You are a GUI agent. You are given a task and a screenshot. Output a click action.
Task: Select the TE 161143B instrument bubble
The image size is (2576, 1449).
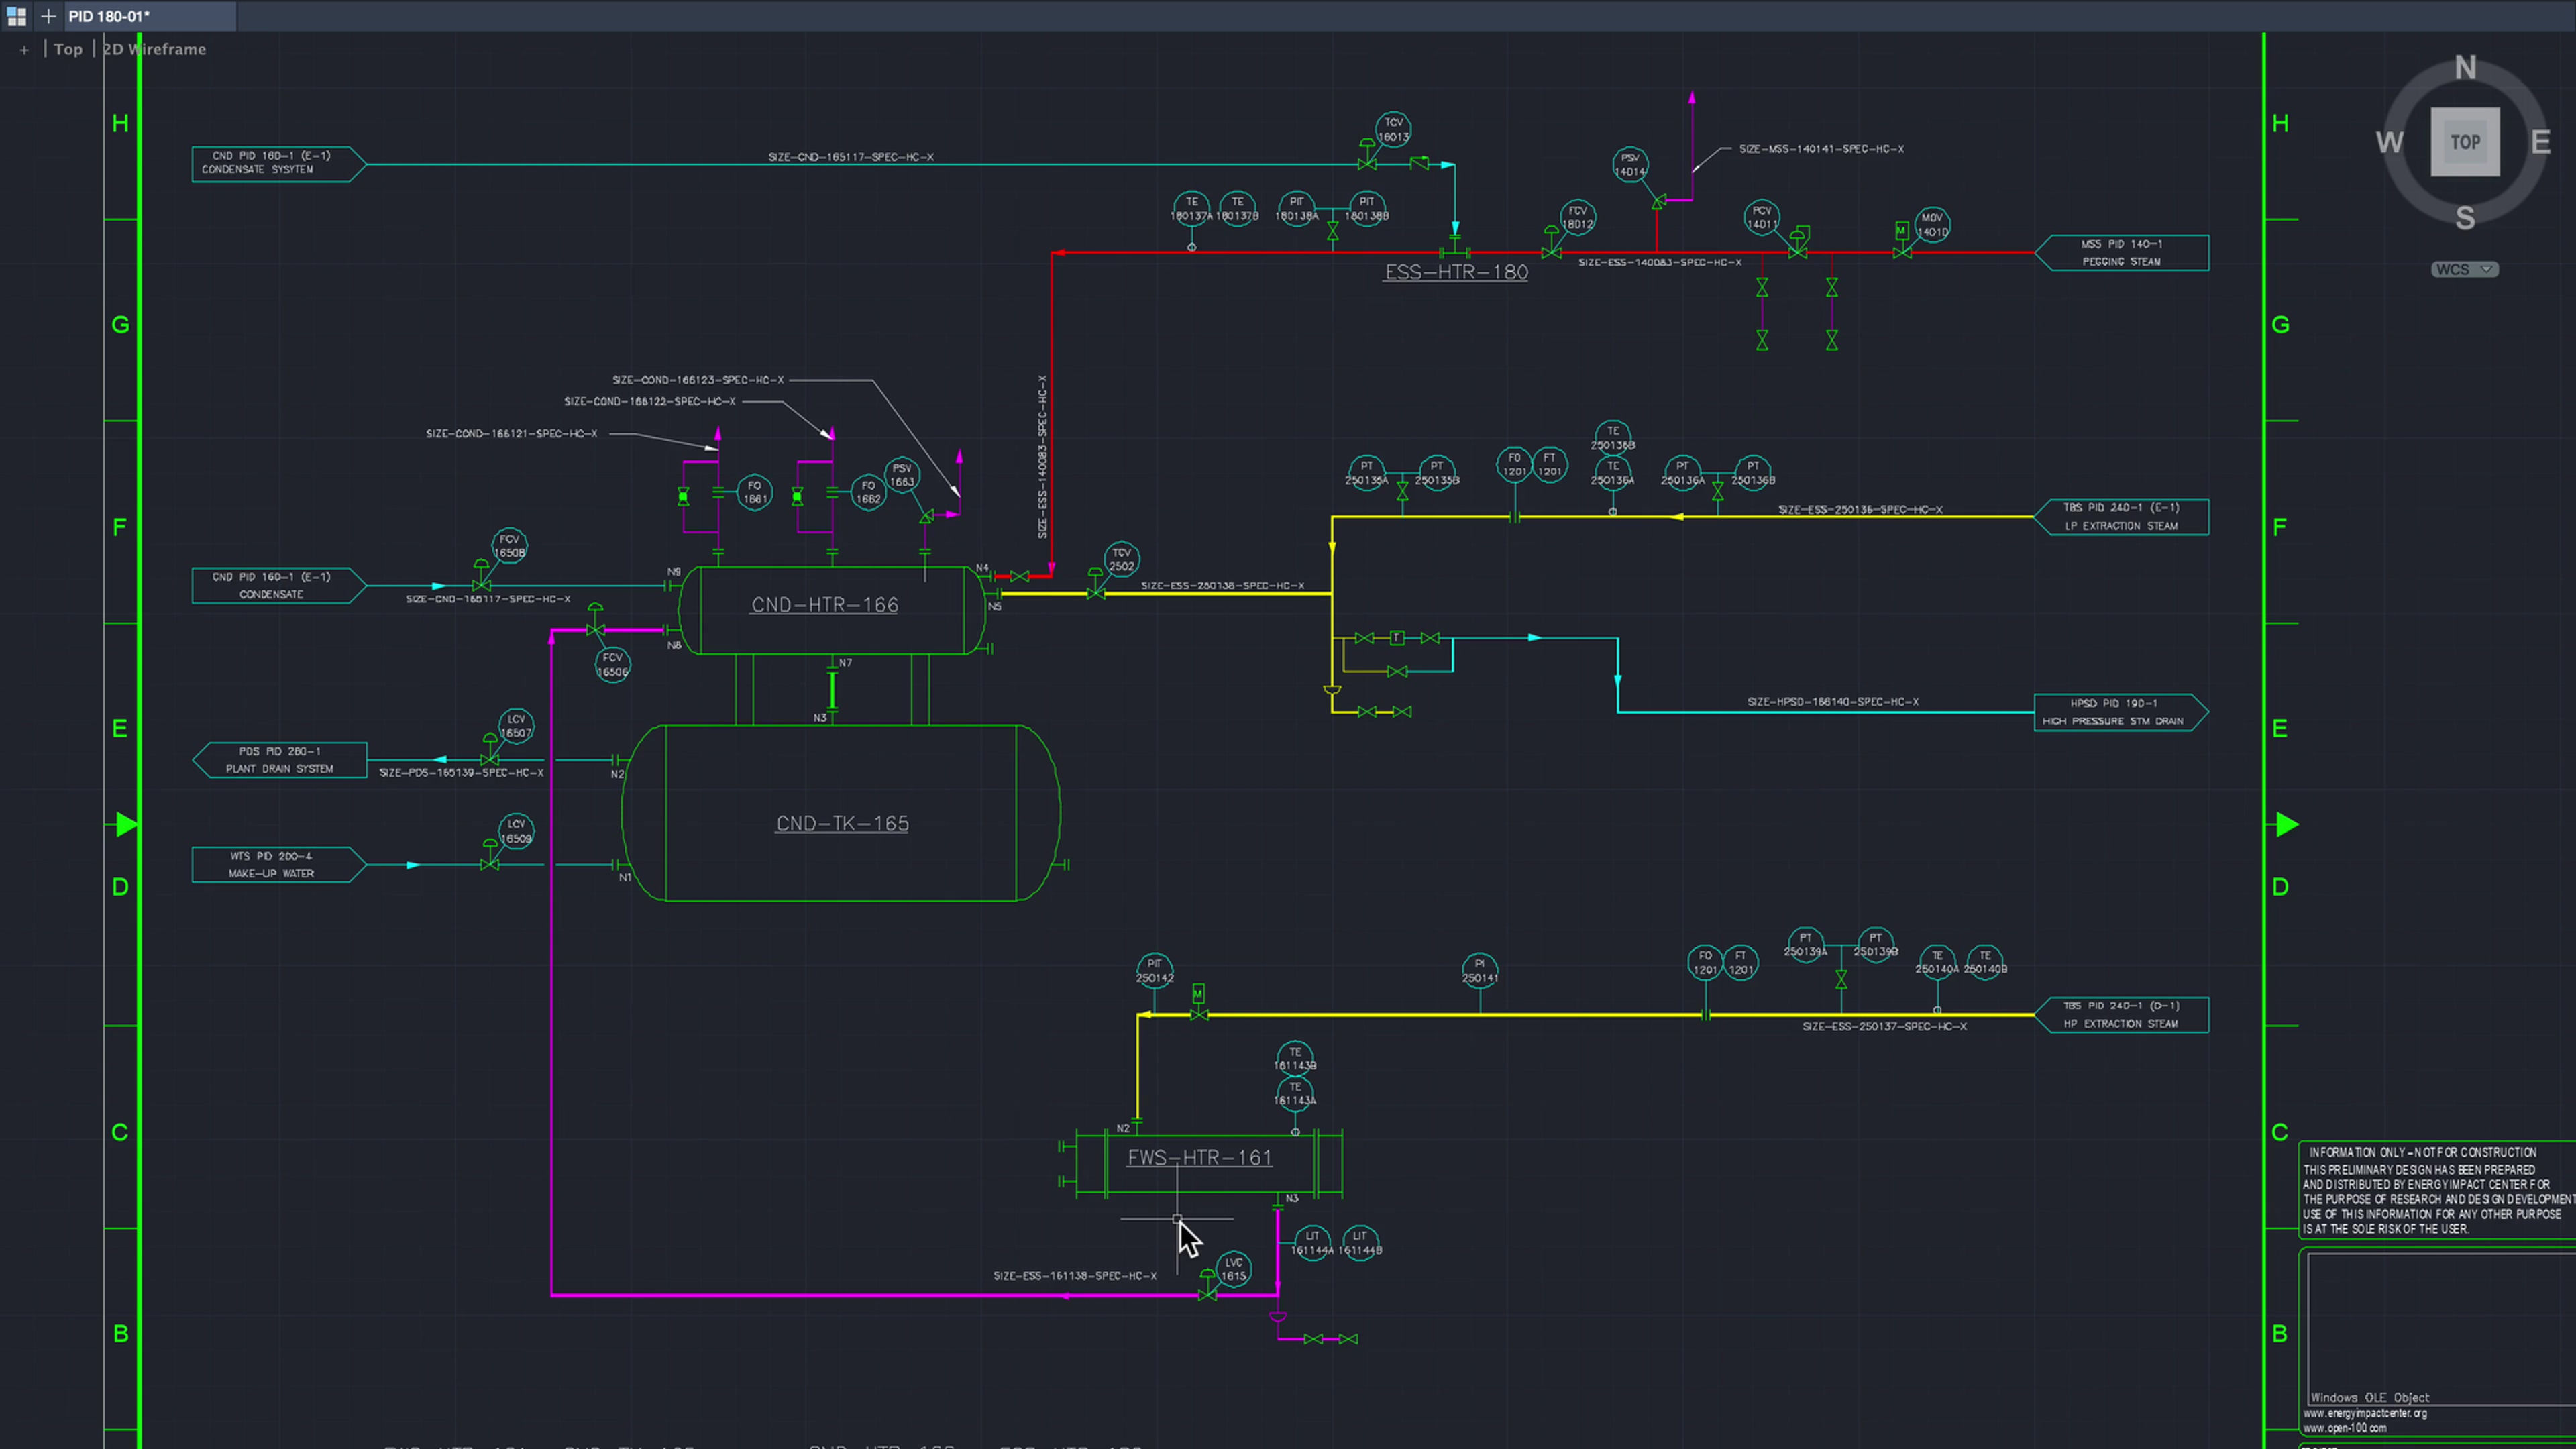coord(1295,1058)
